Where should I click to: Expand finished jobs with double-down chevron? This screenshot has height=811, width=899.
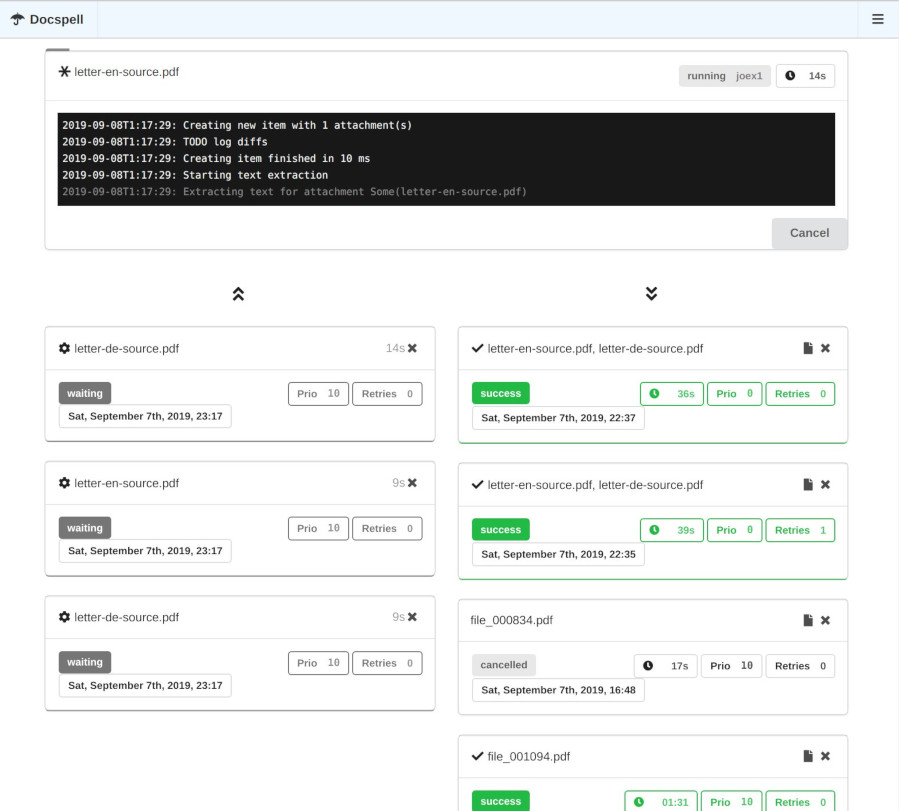click(651, 294)
